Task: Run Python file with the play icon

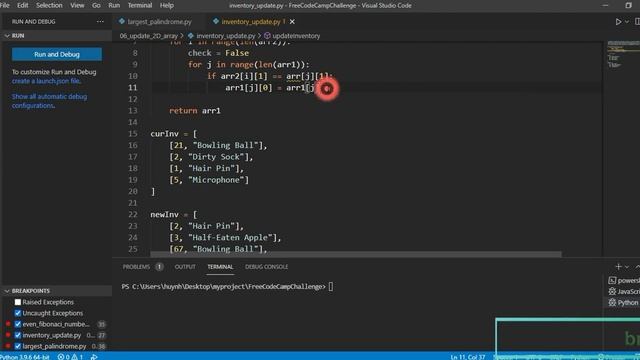Action: [x=618, y=22]
